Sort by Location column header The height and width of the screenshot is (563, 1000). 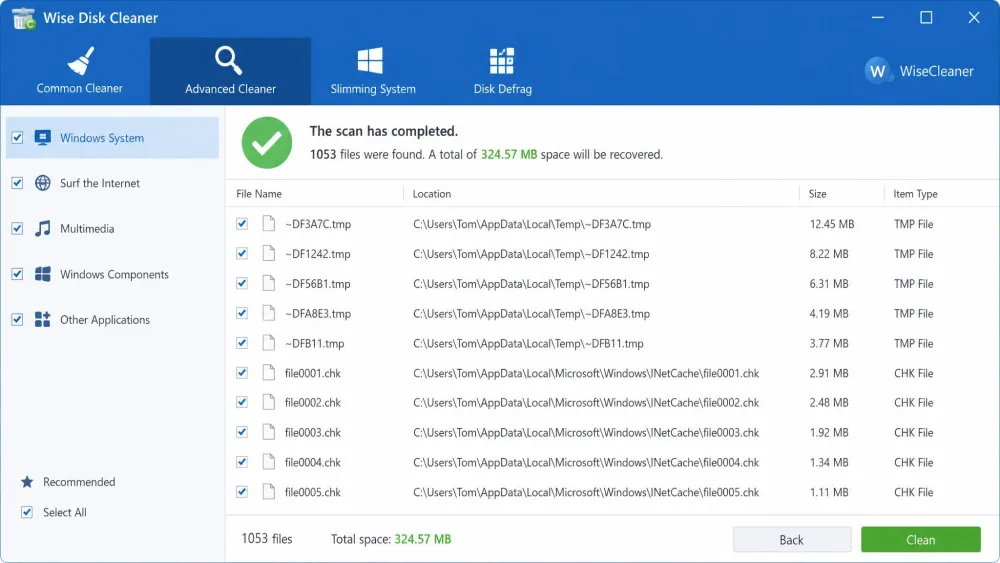(432, 194)
